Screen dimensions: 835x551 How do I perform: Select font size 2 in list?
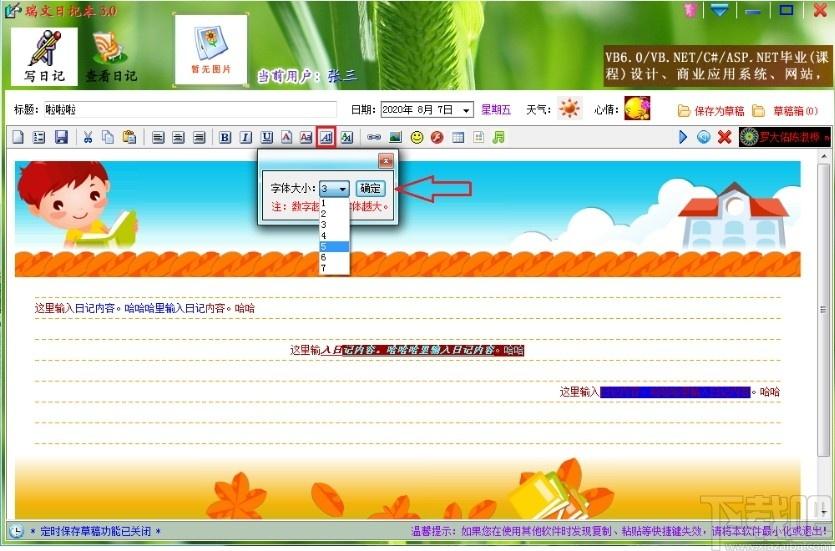point(334,213)
